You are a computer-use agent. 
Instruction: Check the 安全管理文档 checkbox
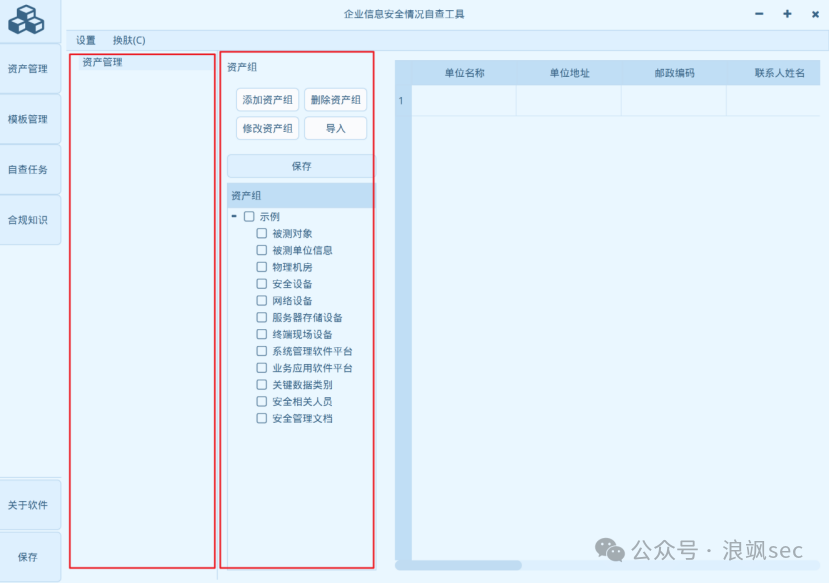(262, 419)
